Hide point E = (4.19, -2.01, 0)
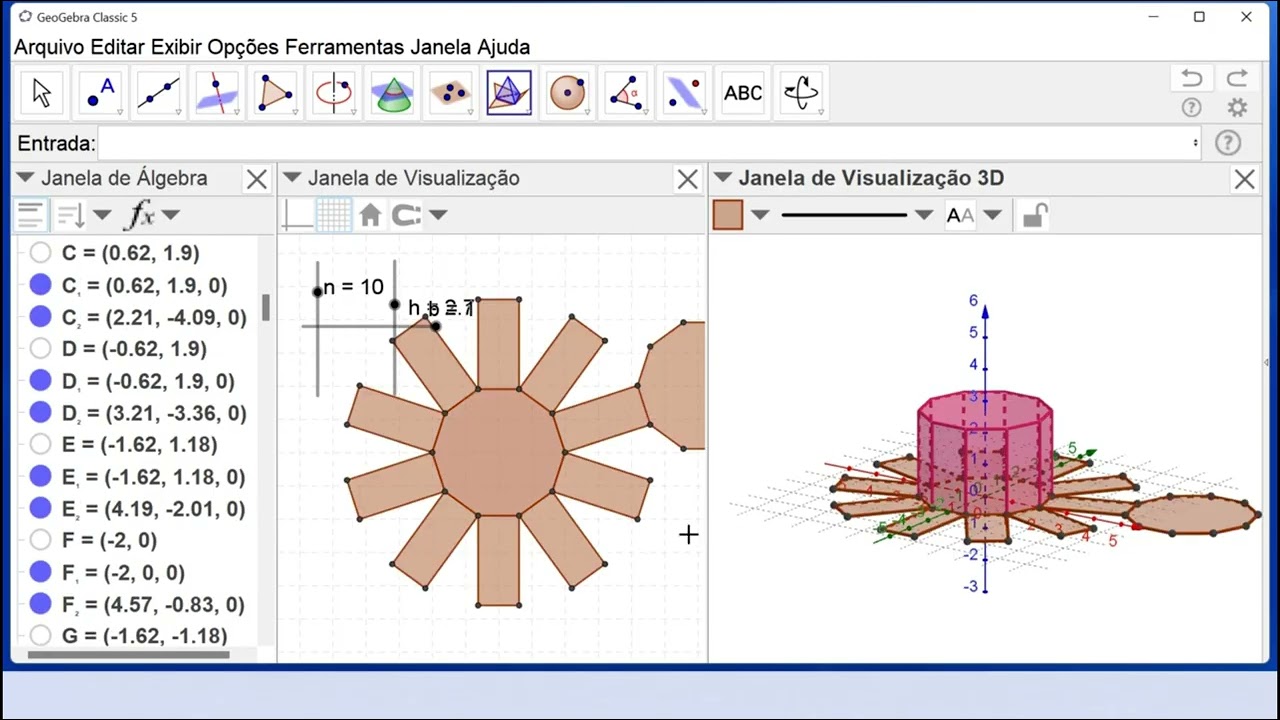Screen dimensions: 1280x720 40,509
